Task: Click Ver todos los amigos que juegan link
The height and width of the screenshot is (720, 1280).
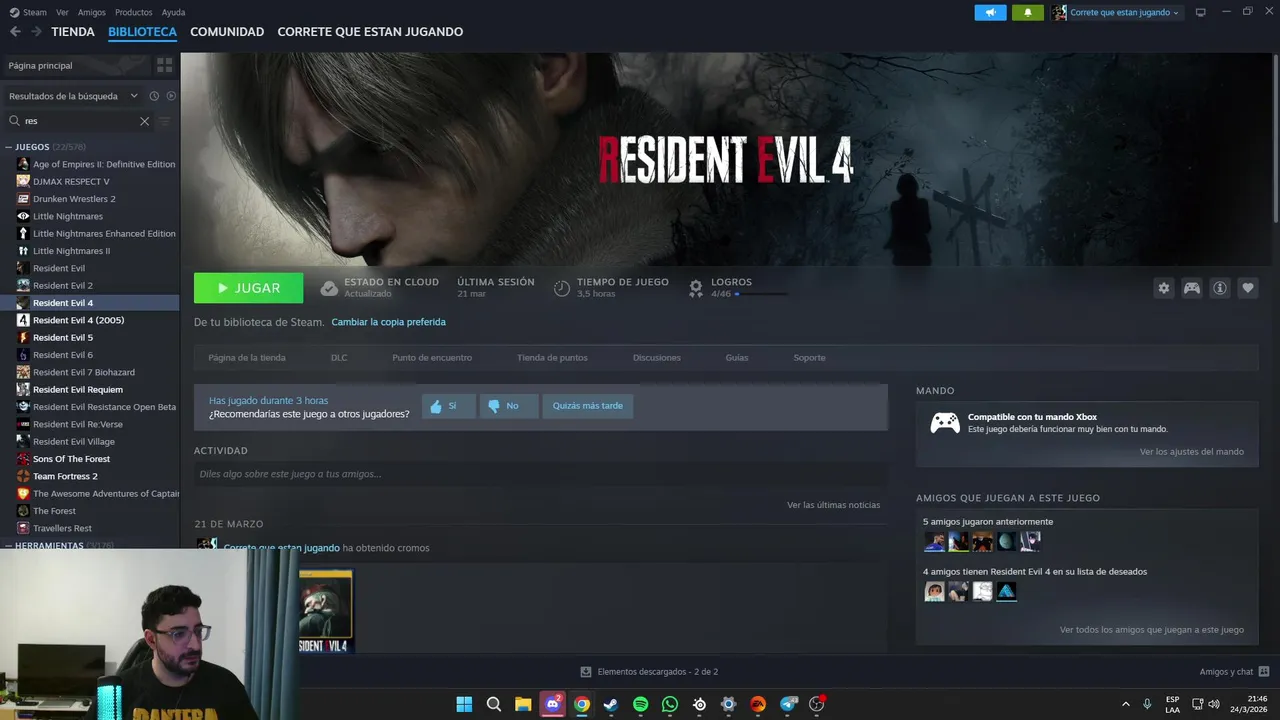Action: 1151,630
